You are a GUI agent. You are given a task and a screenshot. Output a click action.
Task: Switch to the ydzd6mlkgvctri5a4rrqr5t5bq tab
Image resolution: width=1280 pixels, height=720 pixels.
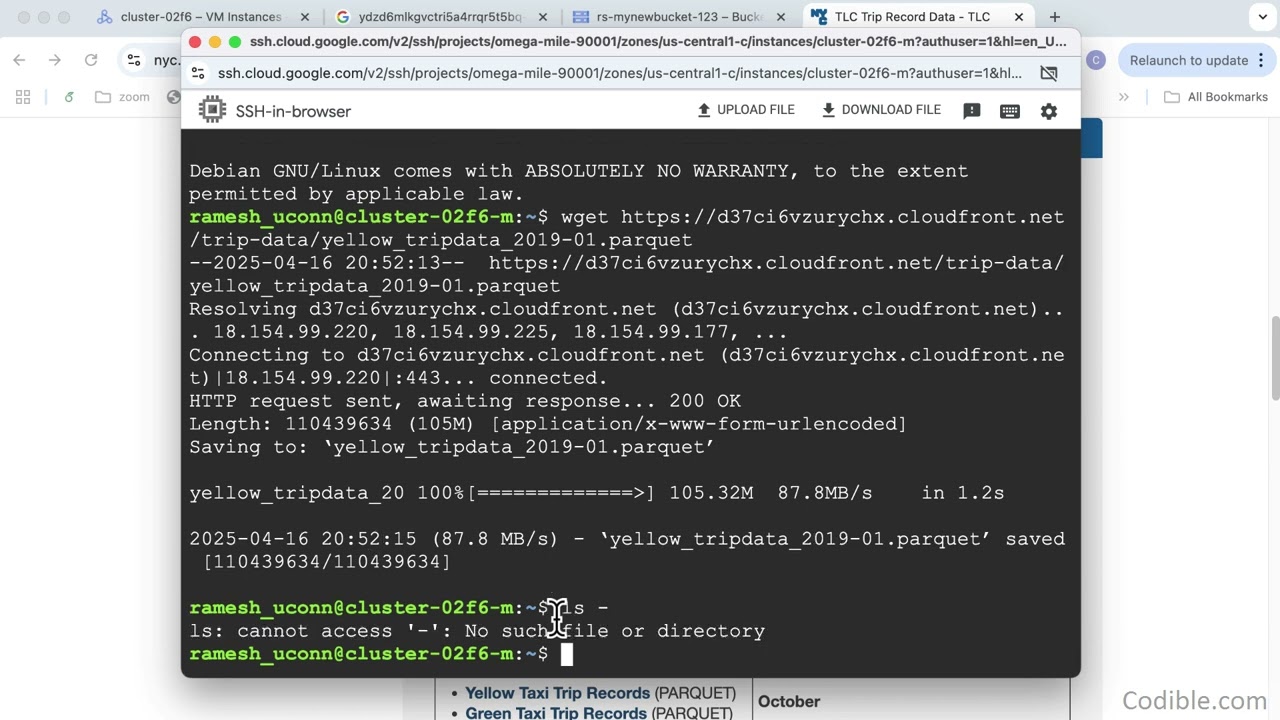[440, 17]
